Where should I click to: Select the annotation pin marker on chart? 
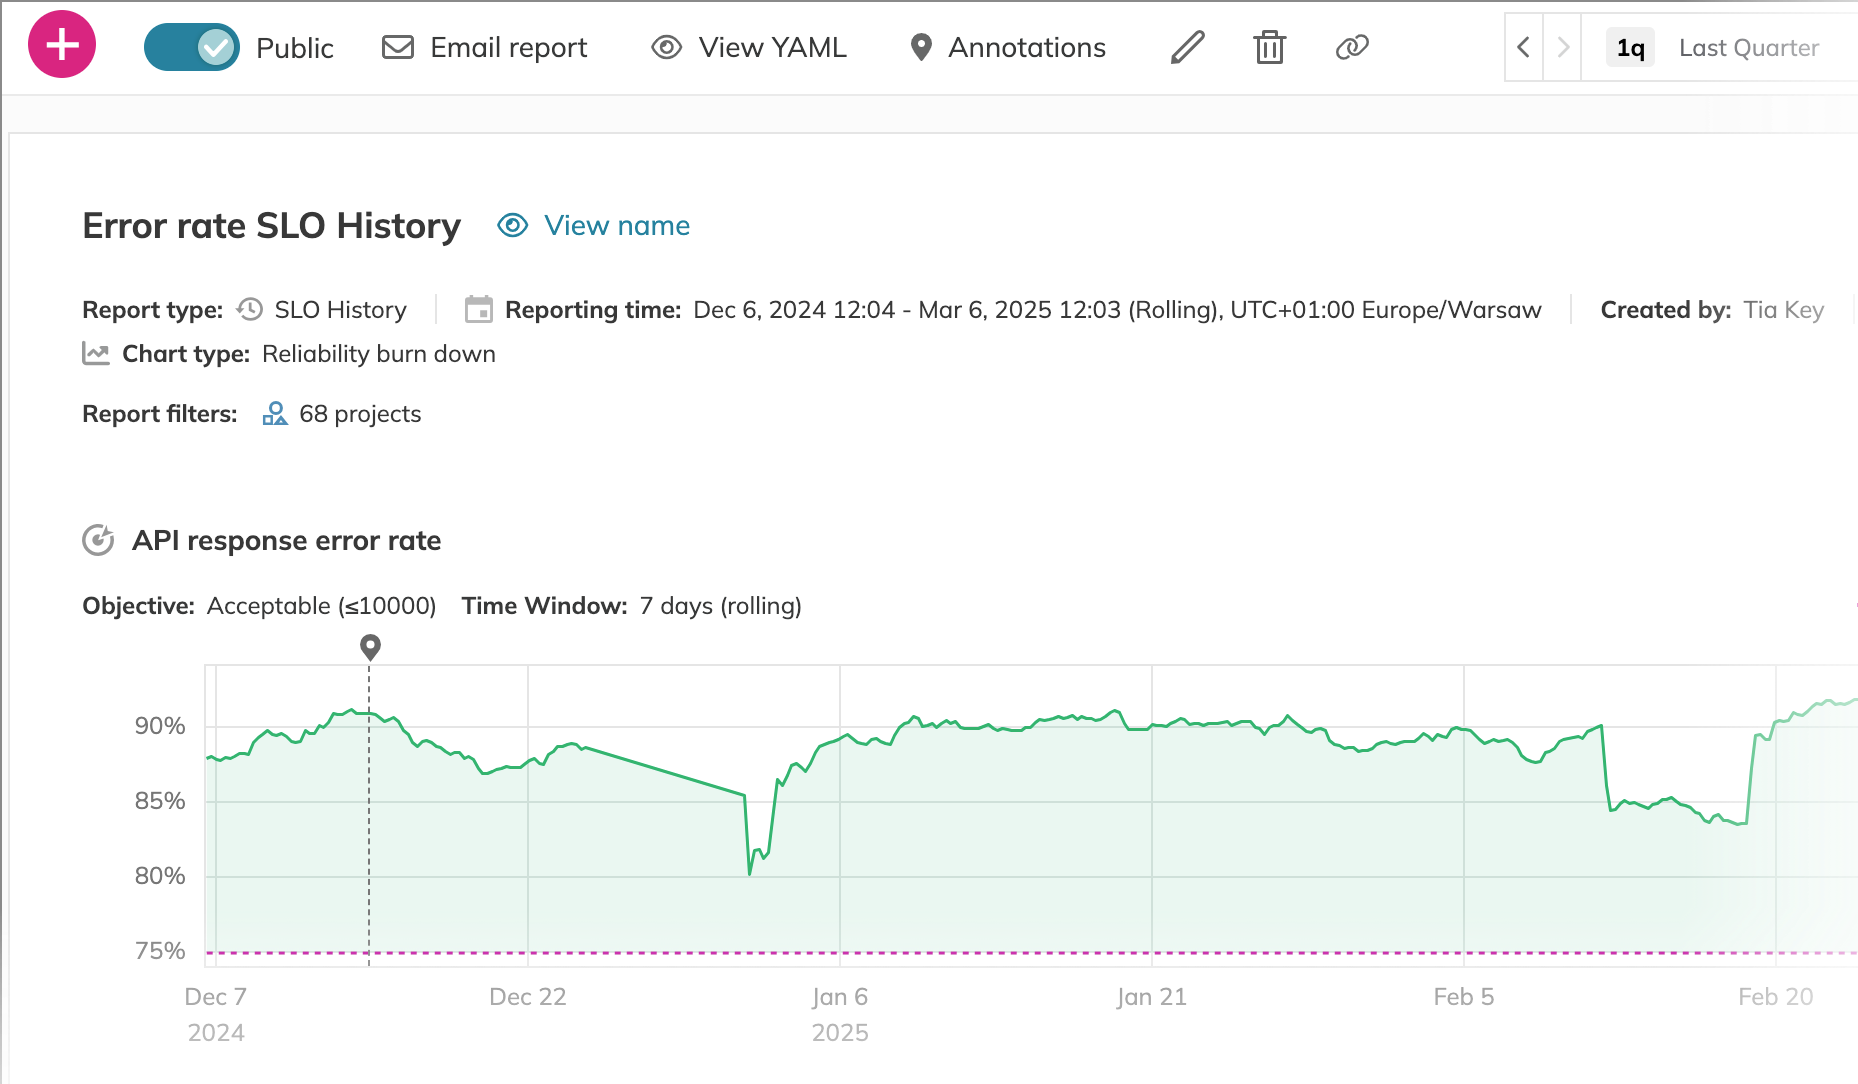point(370,647)
